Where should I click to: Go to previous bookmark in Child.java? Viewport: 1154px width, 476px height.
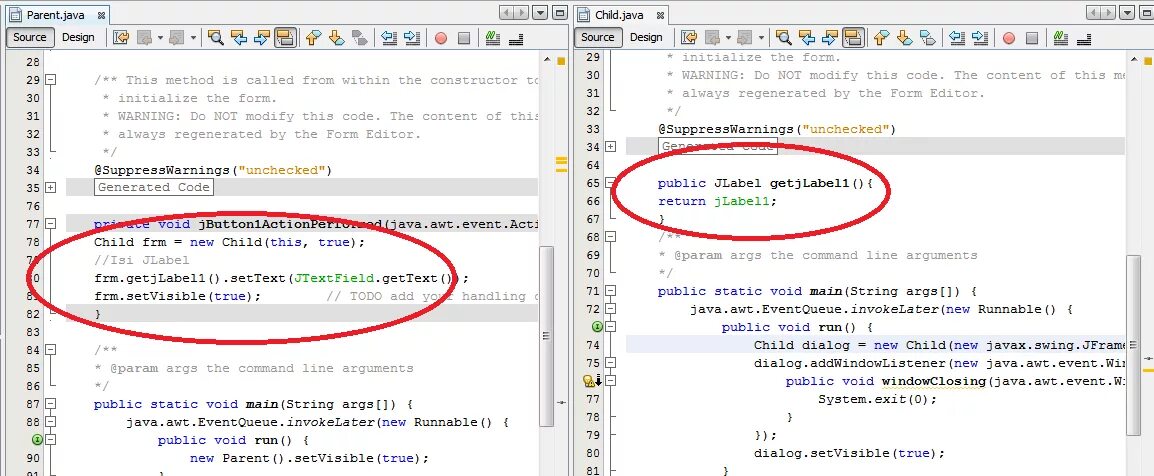882,38
